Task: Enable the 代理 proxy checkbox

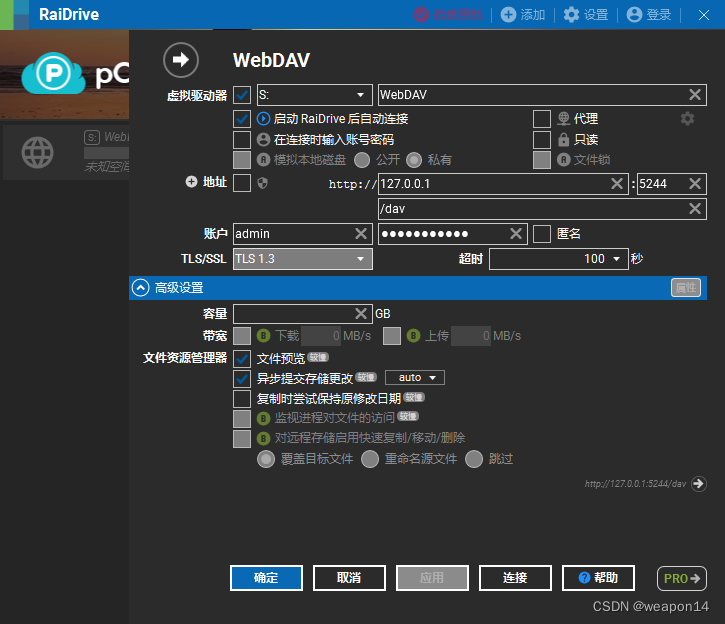Action: [x=541, y=119]
